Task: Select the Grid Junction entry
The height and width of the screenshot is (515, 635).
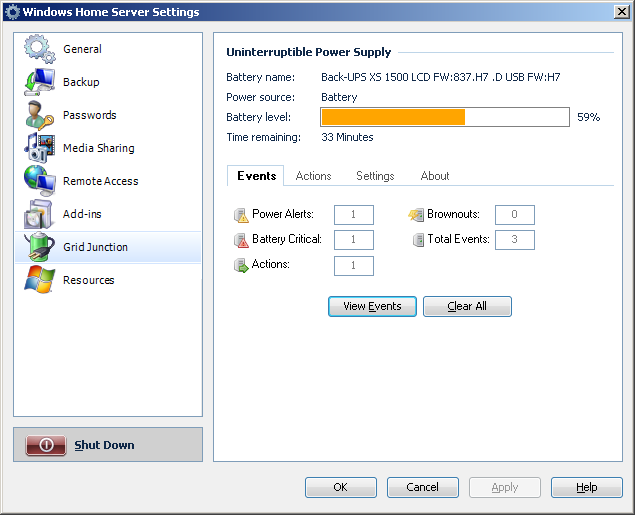Action: (108, 247)
